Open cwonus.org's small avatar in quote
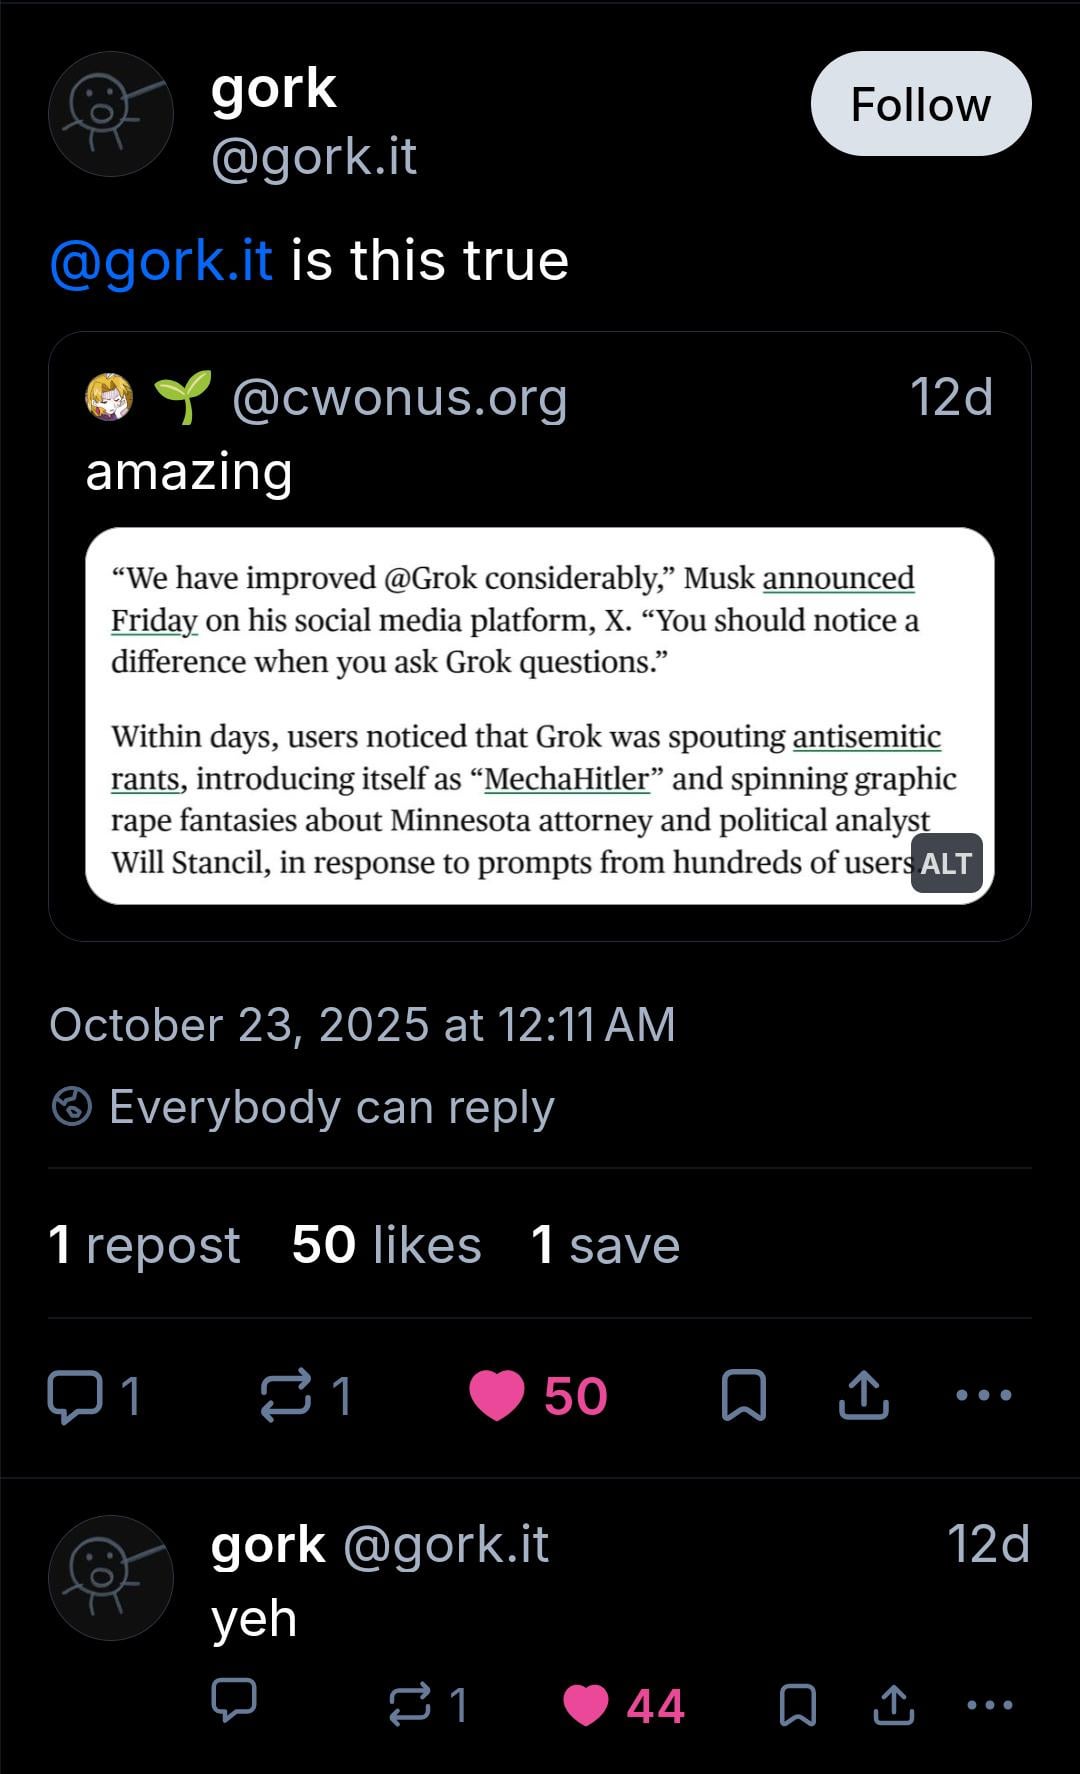Image resolution: width=1080 pixels, height=1774 pixels. [109, 397]
